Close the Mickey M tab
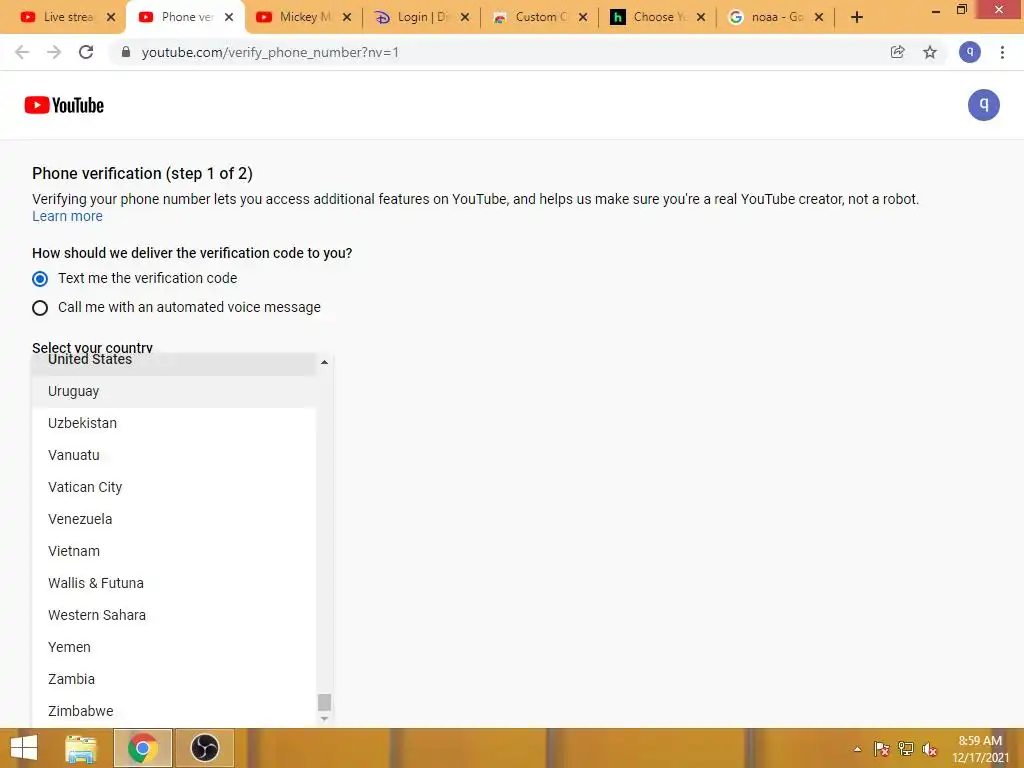Screen dimensions: 1024x768 pyautogui.click(x=347, y=17)
